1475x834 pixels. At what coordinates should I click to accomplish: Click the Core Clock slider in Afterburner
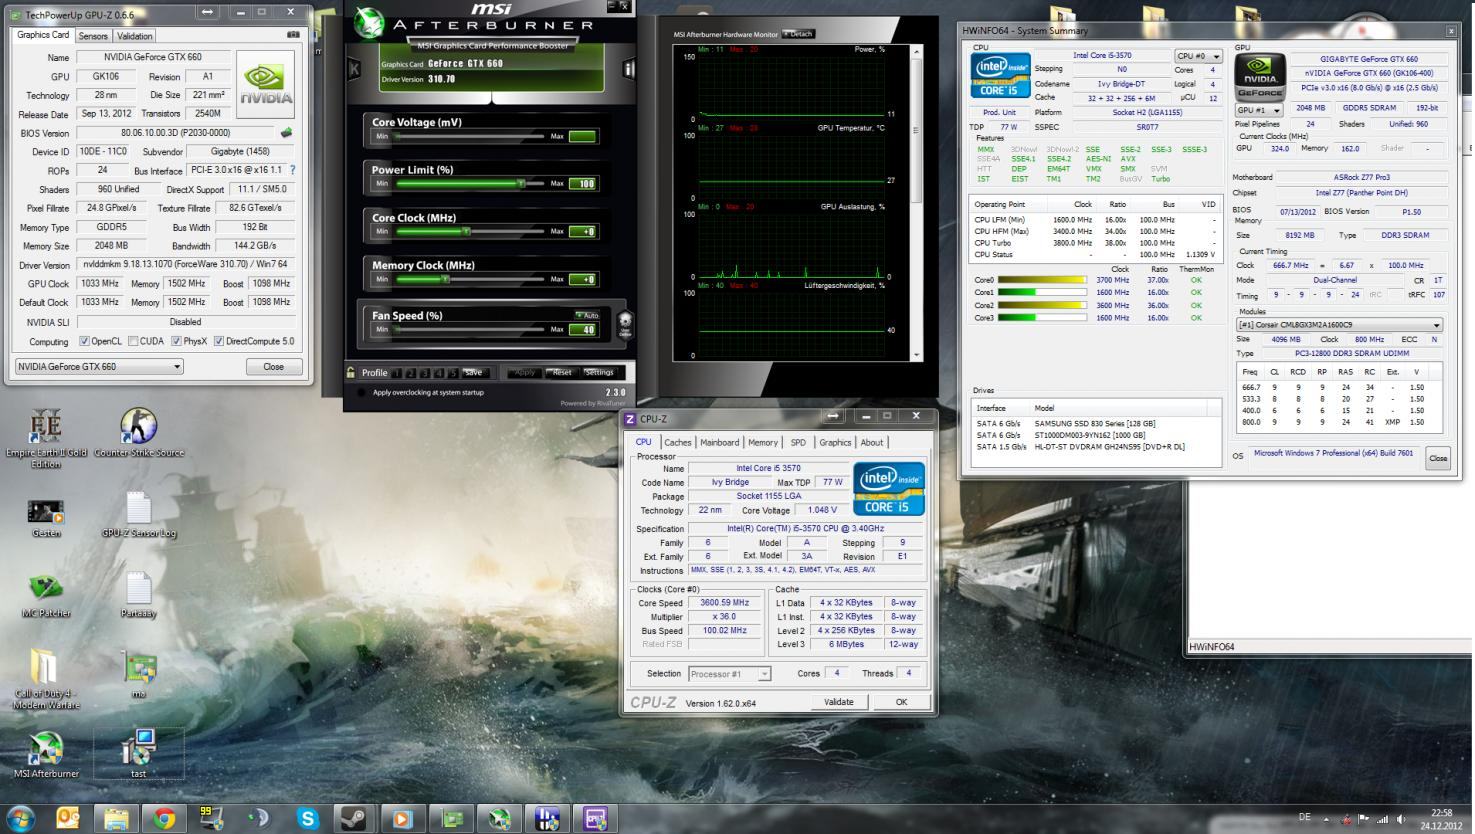pos(469,231)
